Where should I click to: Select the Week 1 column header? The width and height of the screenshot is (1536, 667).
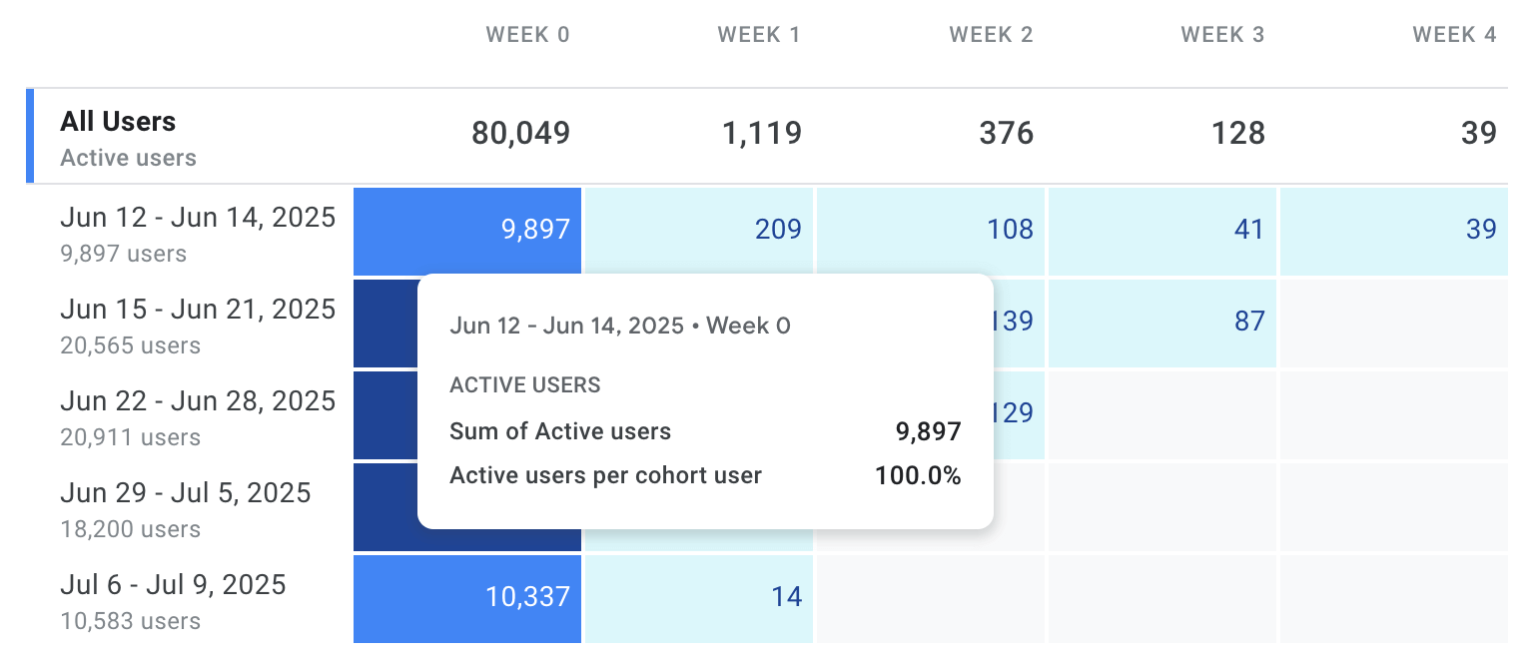pyautogui.click(x=760, y=34)
